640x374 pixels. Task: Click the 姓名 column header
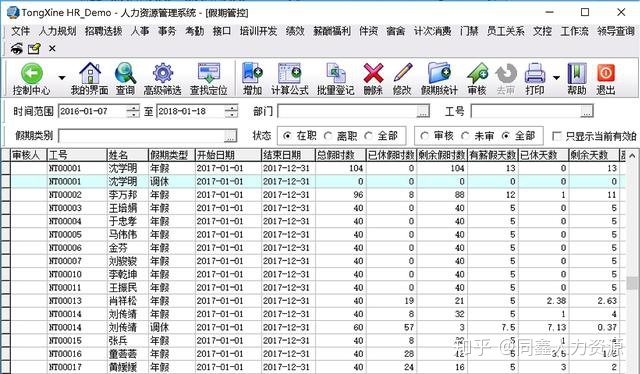coord(127,155)
